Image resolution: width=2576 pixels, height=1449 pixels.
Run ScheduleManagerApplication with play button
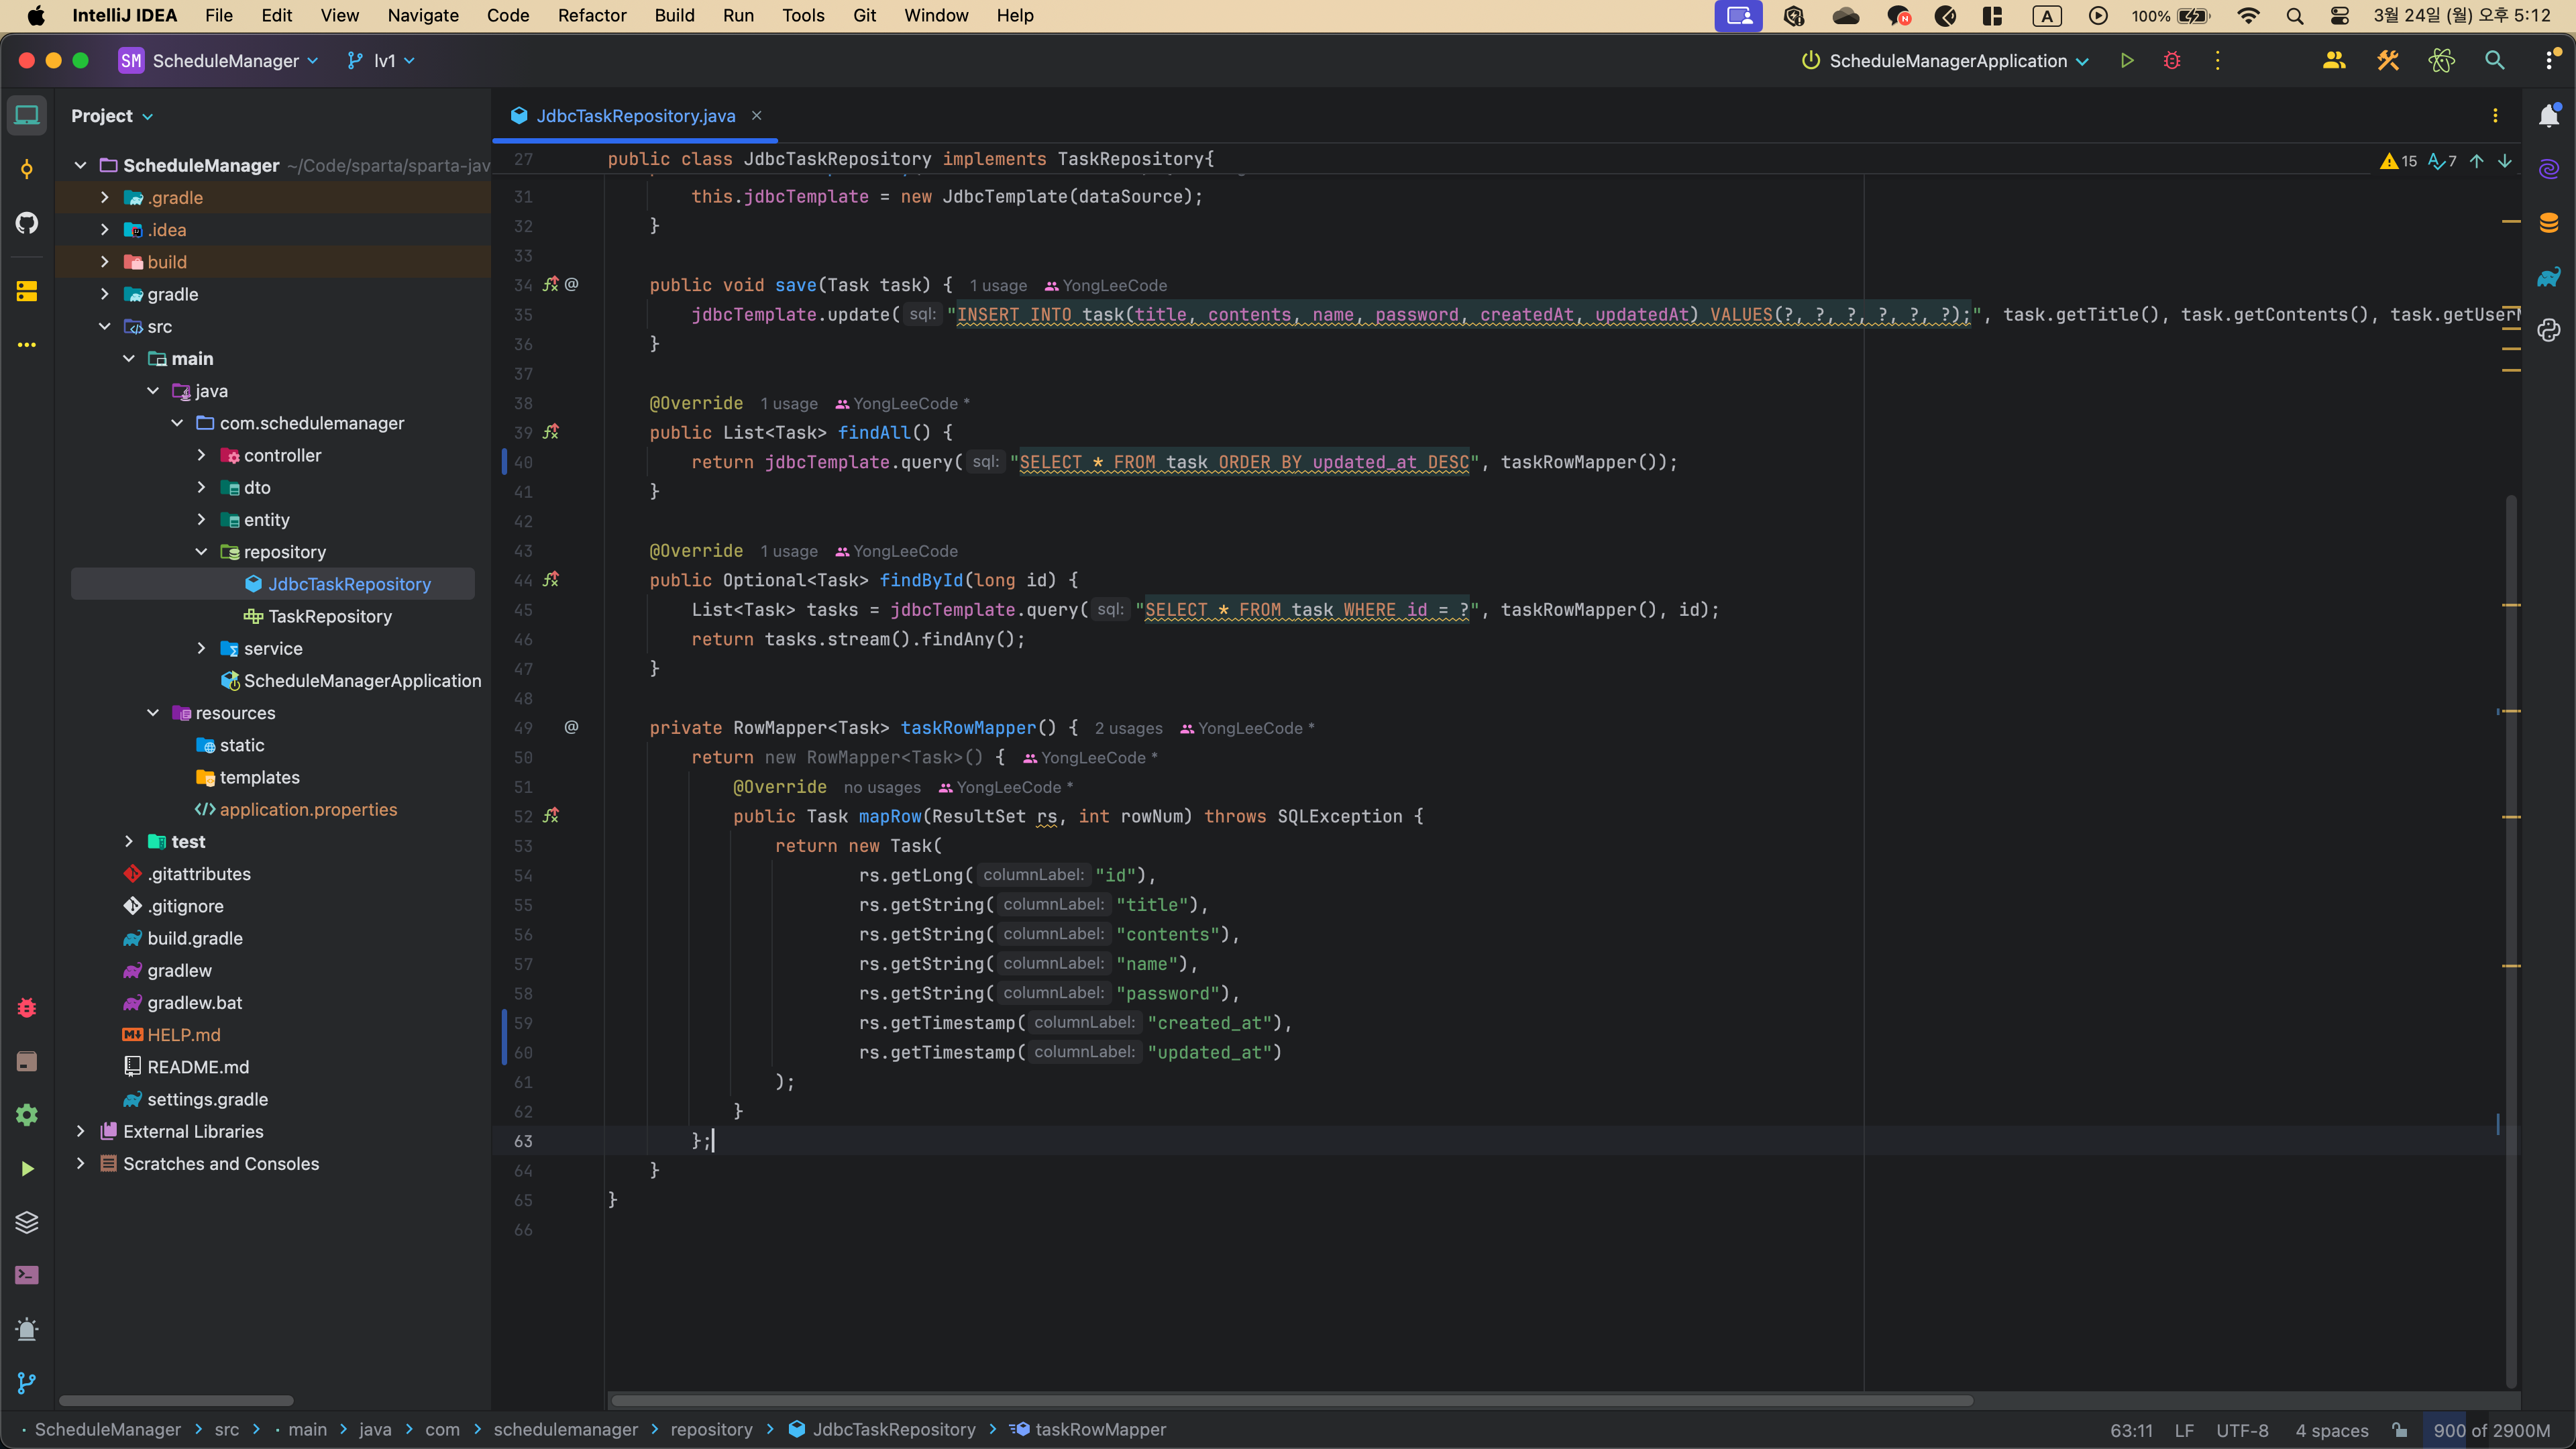pyautogui.click(x=2127, y=61)
